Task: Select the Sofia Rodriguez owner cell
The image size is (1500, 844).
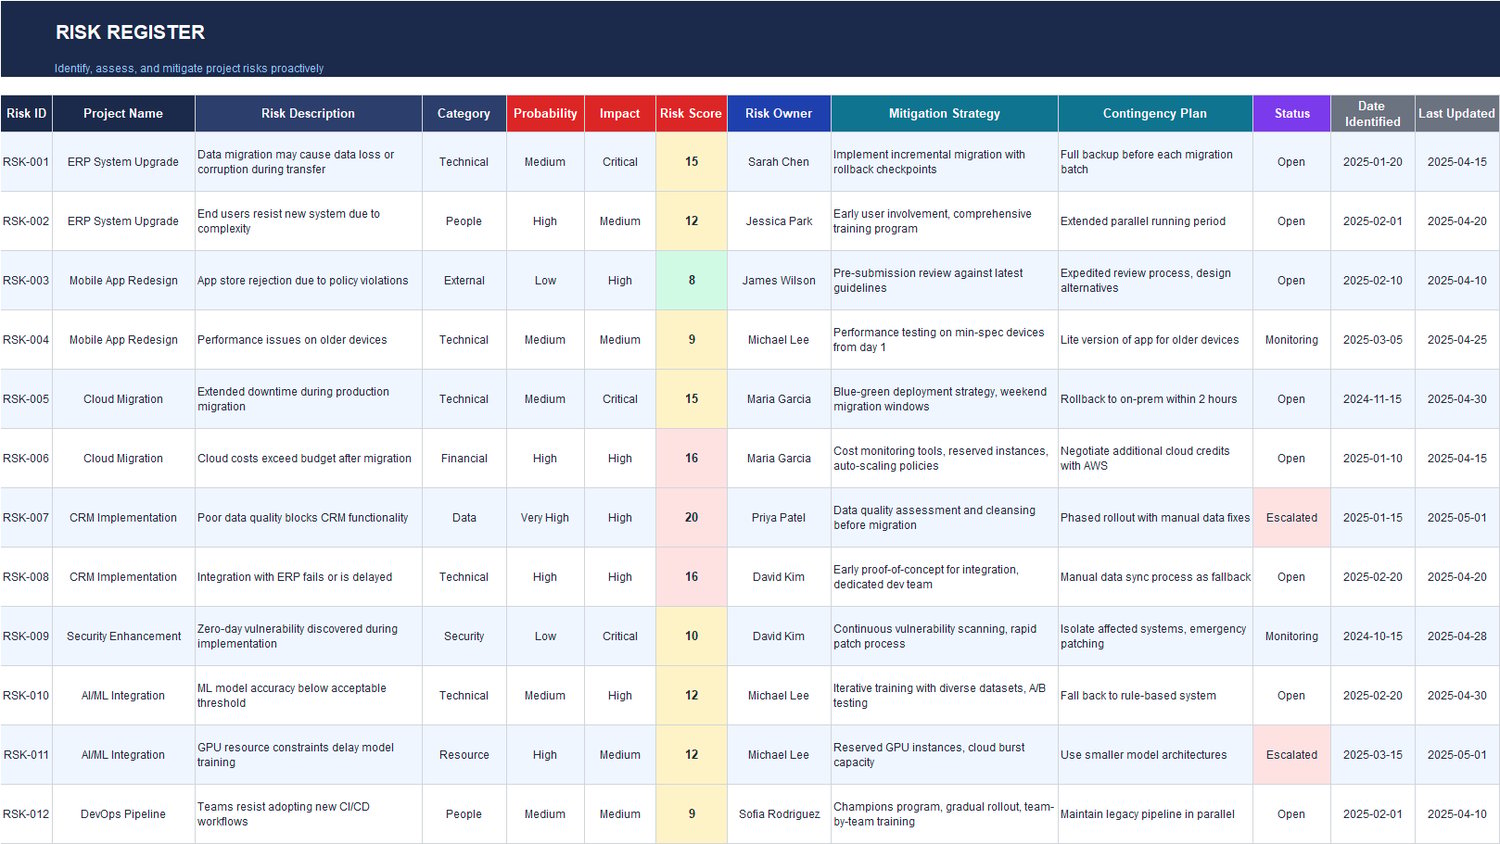Action: coord(779,814)
